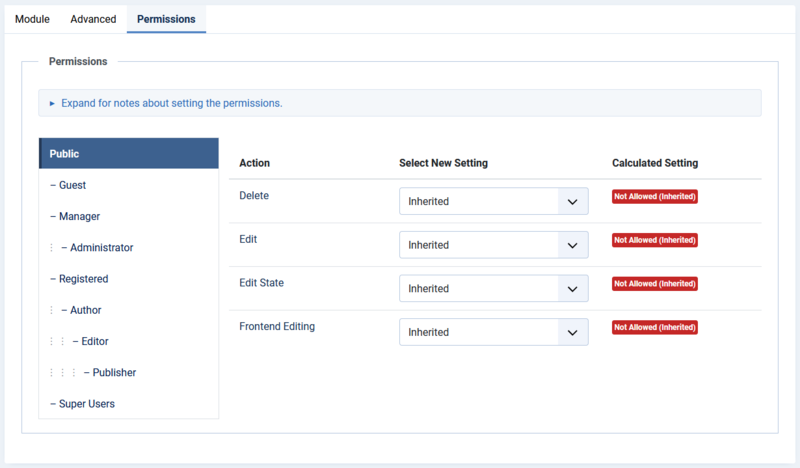
Task: Switch to the Module tab
Action: (x=32, y=19)
